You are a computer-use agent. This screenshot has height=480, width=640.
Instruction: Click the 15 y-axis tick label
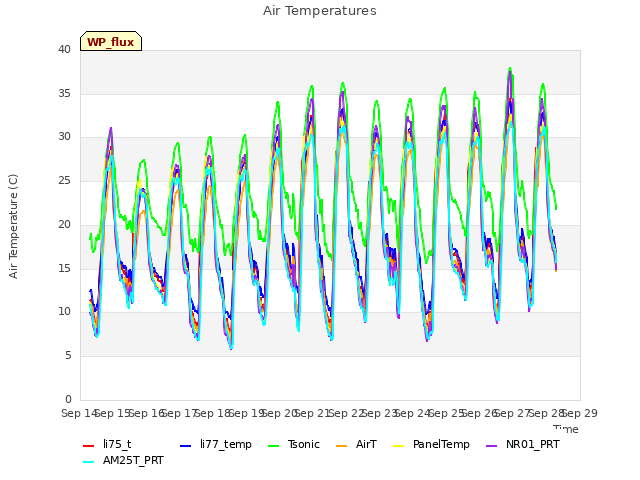64,268
